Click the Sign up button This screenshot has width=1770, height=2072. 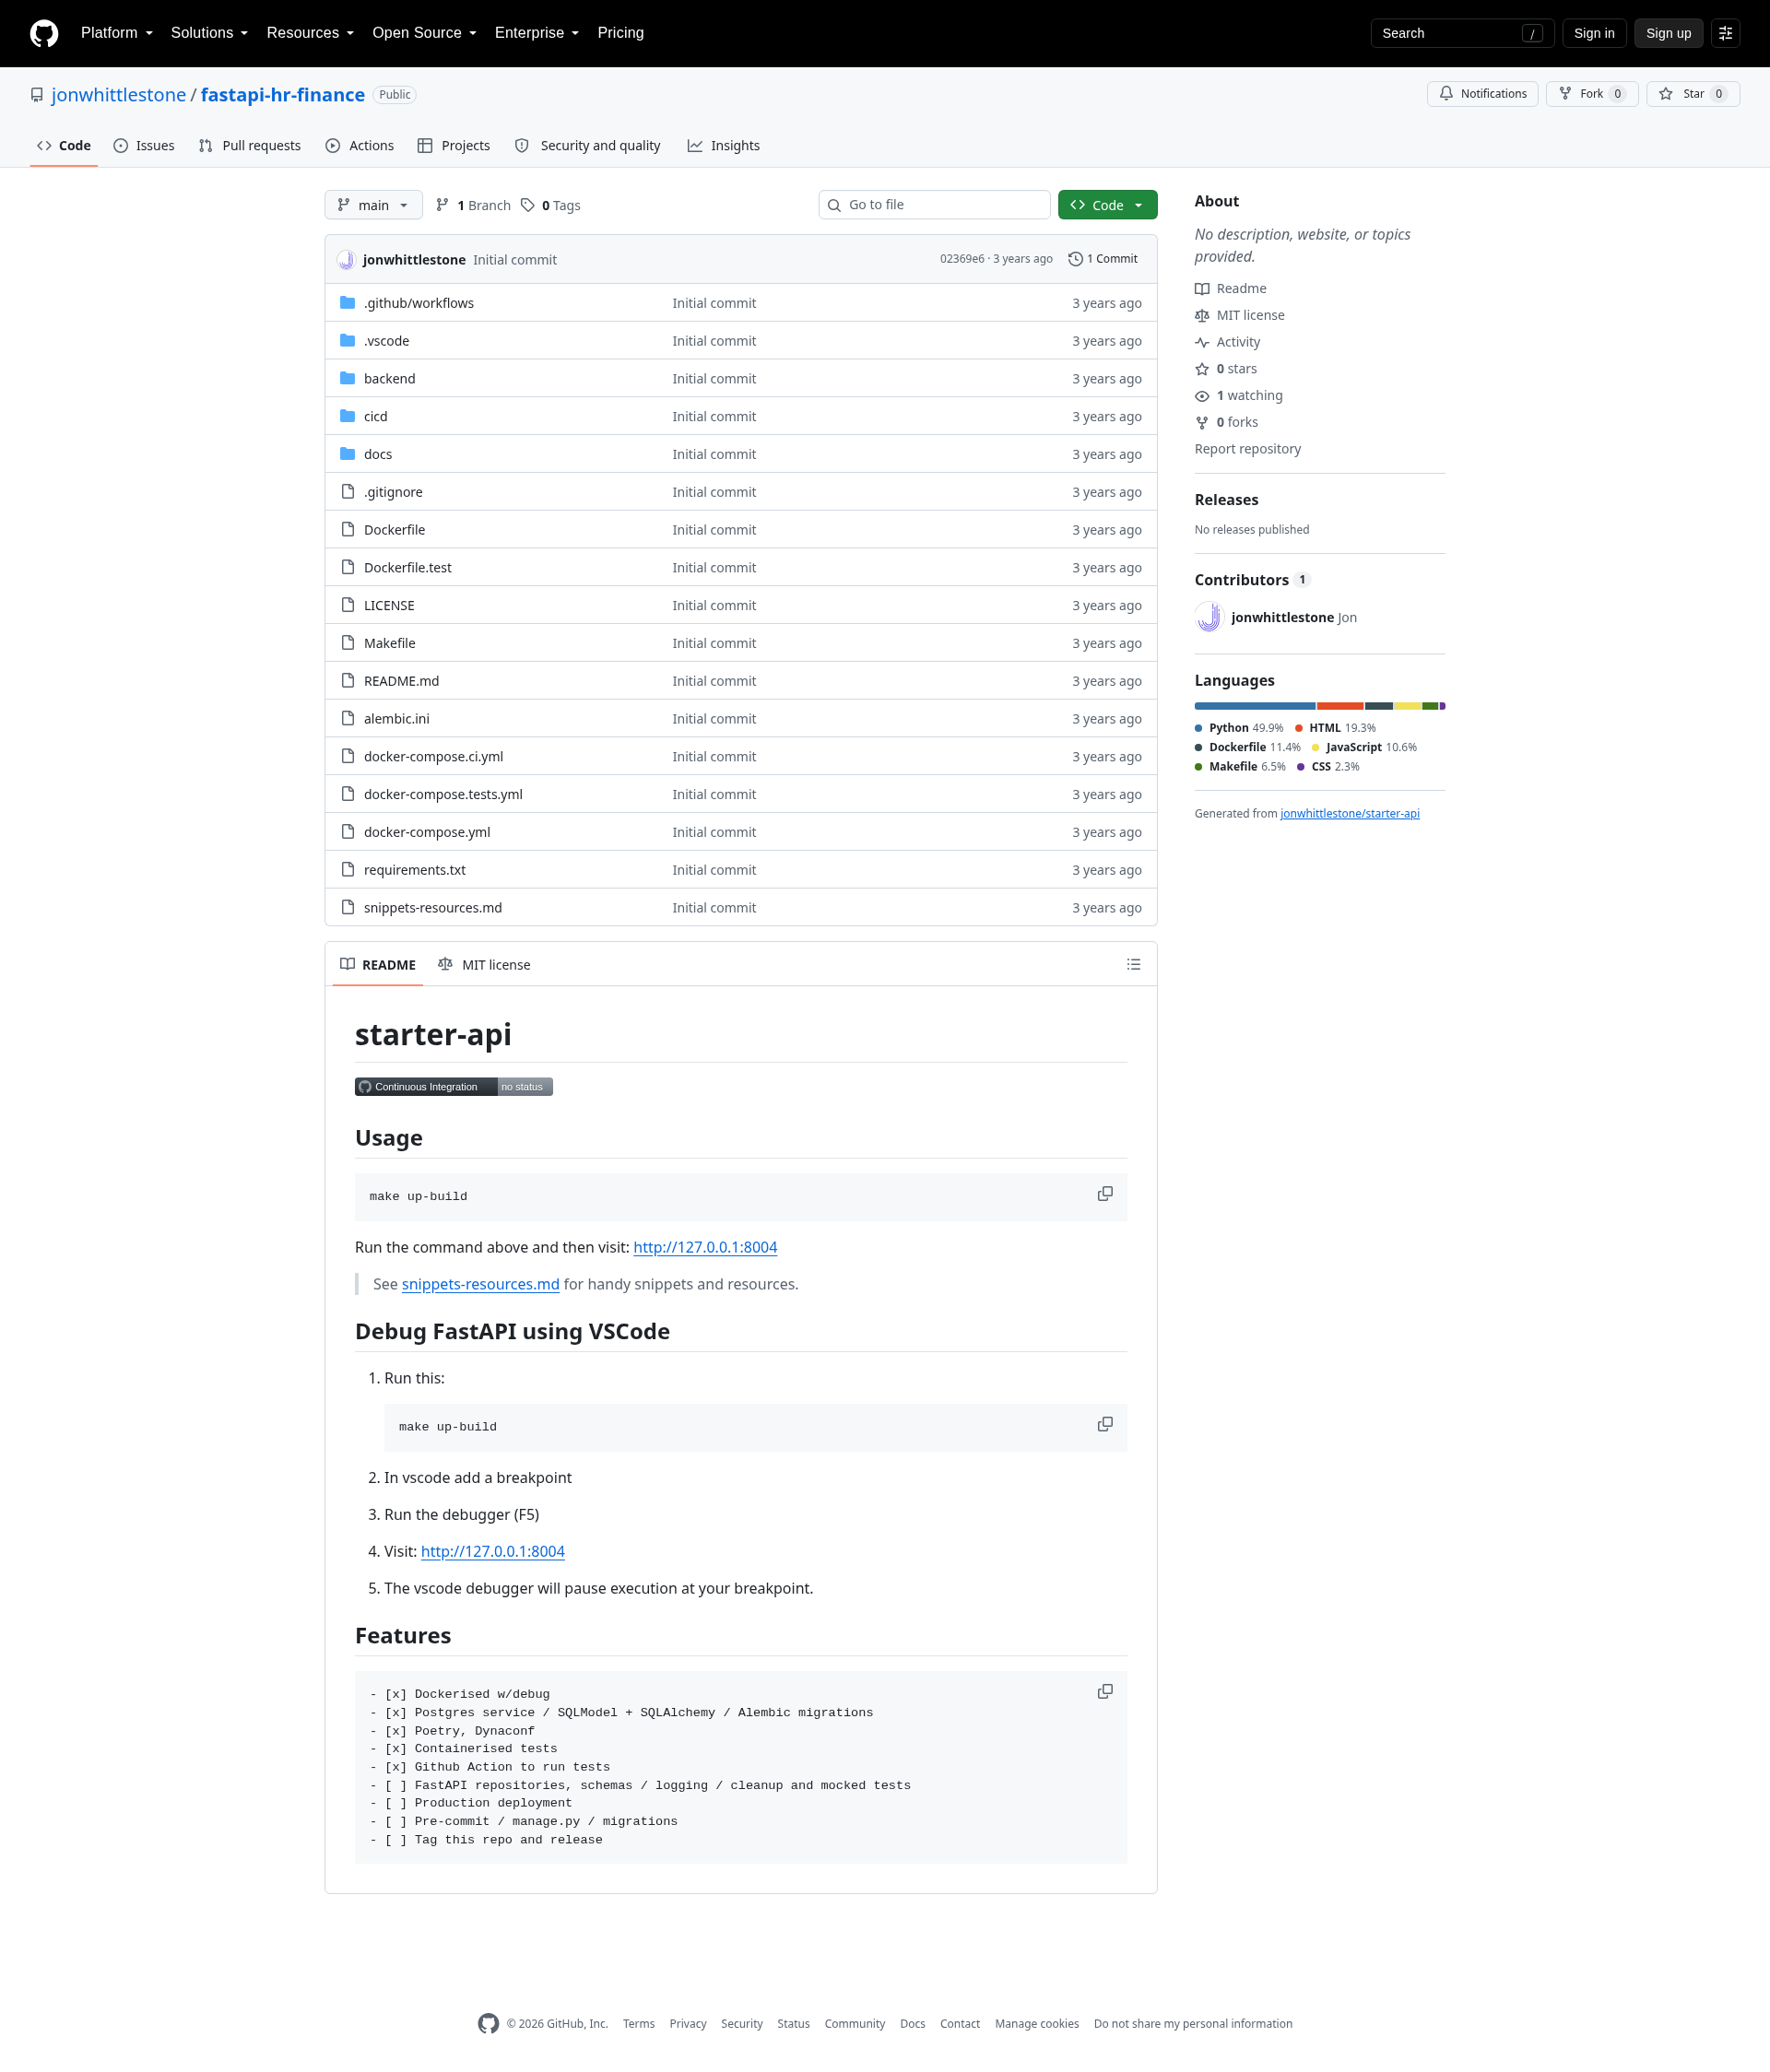point(1668,33)
